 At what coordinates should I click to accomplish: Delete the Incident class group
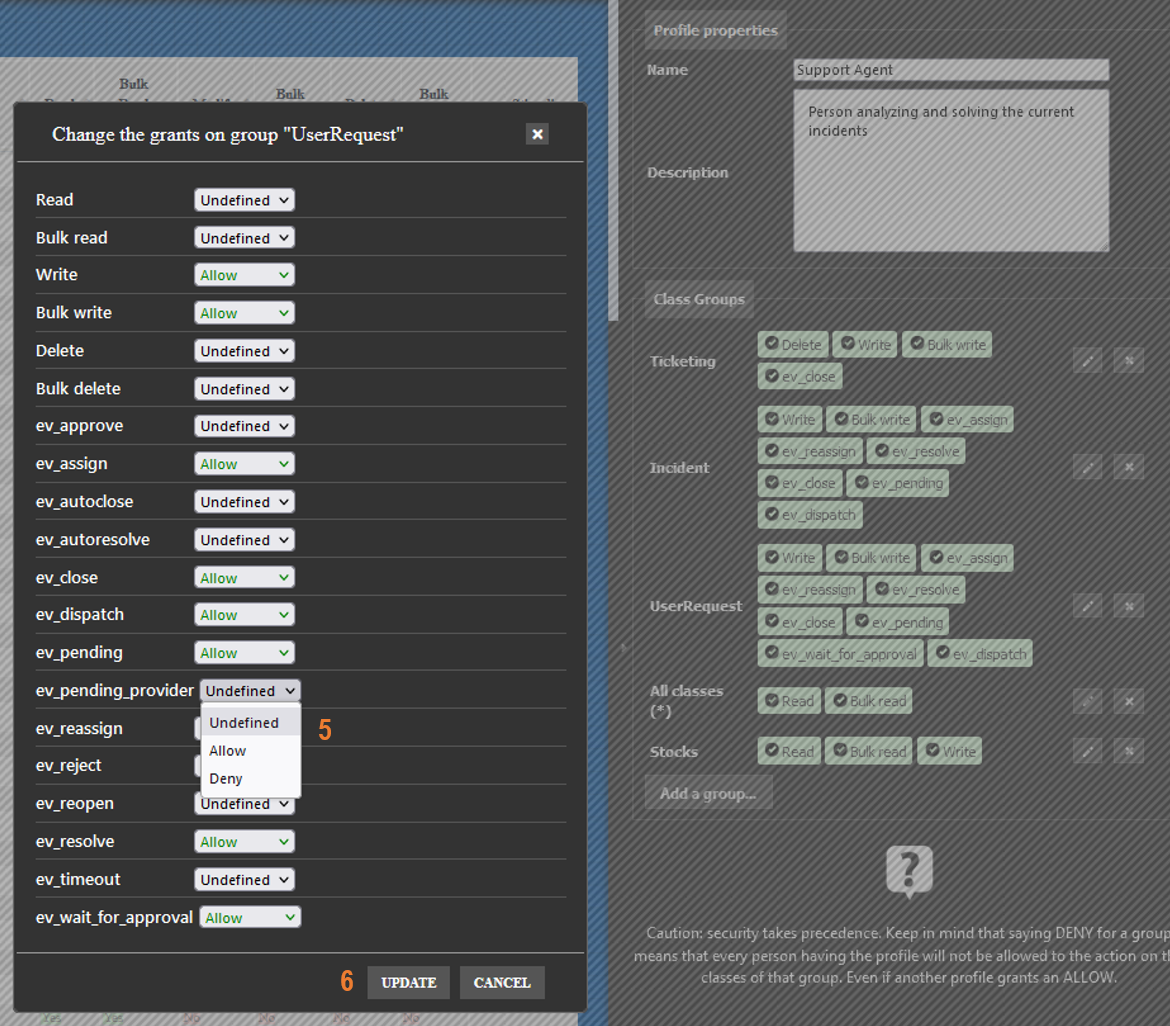pyautogui.click(x=1128, y=467)
